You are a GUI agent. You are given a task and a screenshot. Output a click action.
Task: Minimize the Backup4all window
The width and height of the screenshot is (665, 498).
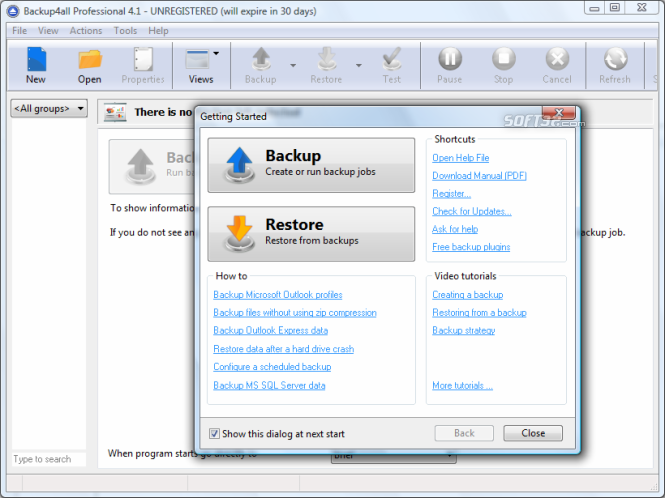point(594,8)
